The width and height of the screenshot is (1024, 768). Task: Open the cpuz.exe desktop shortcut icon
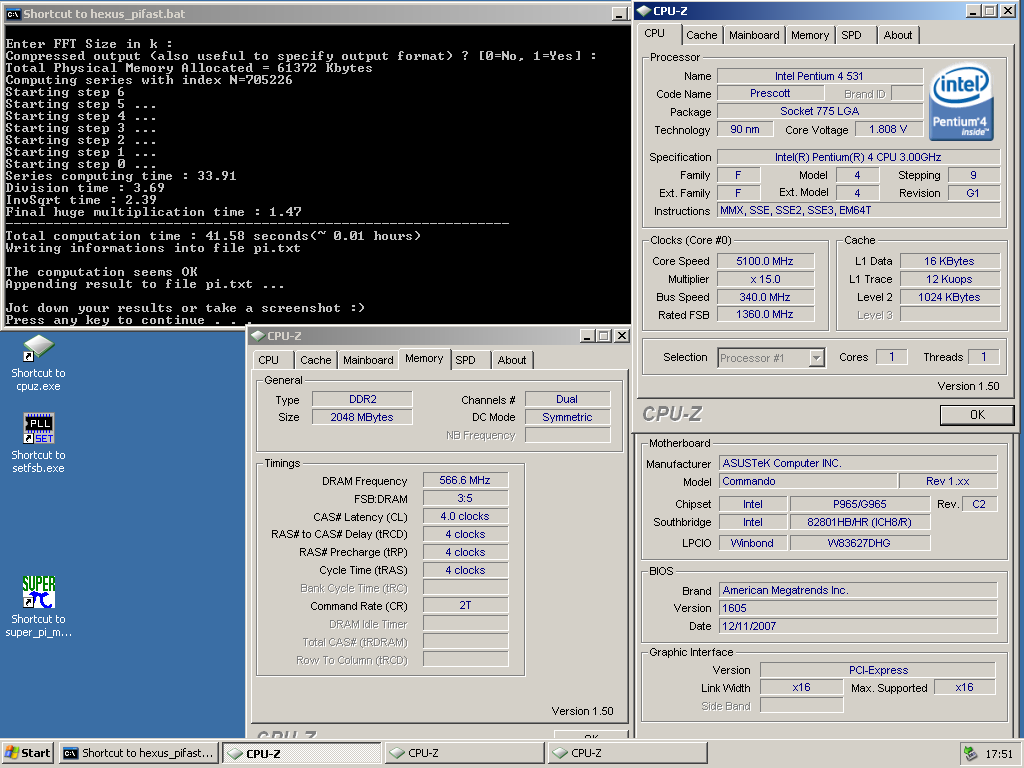click(x=39, y=347)
